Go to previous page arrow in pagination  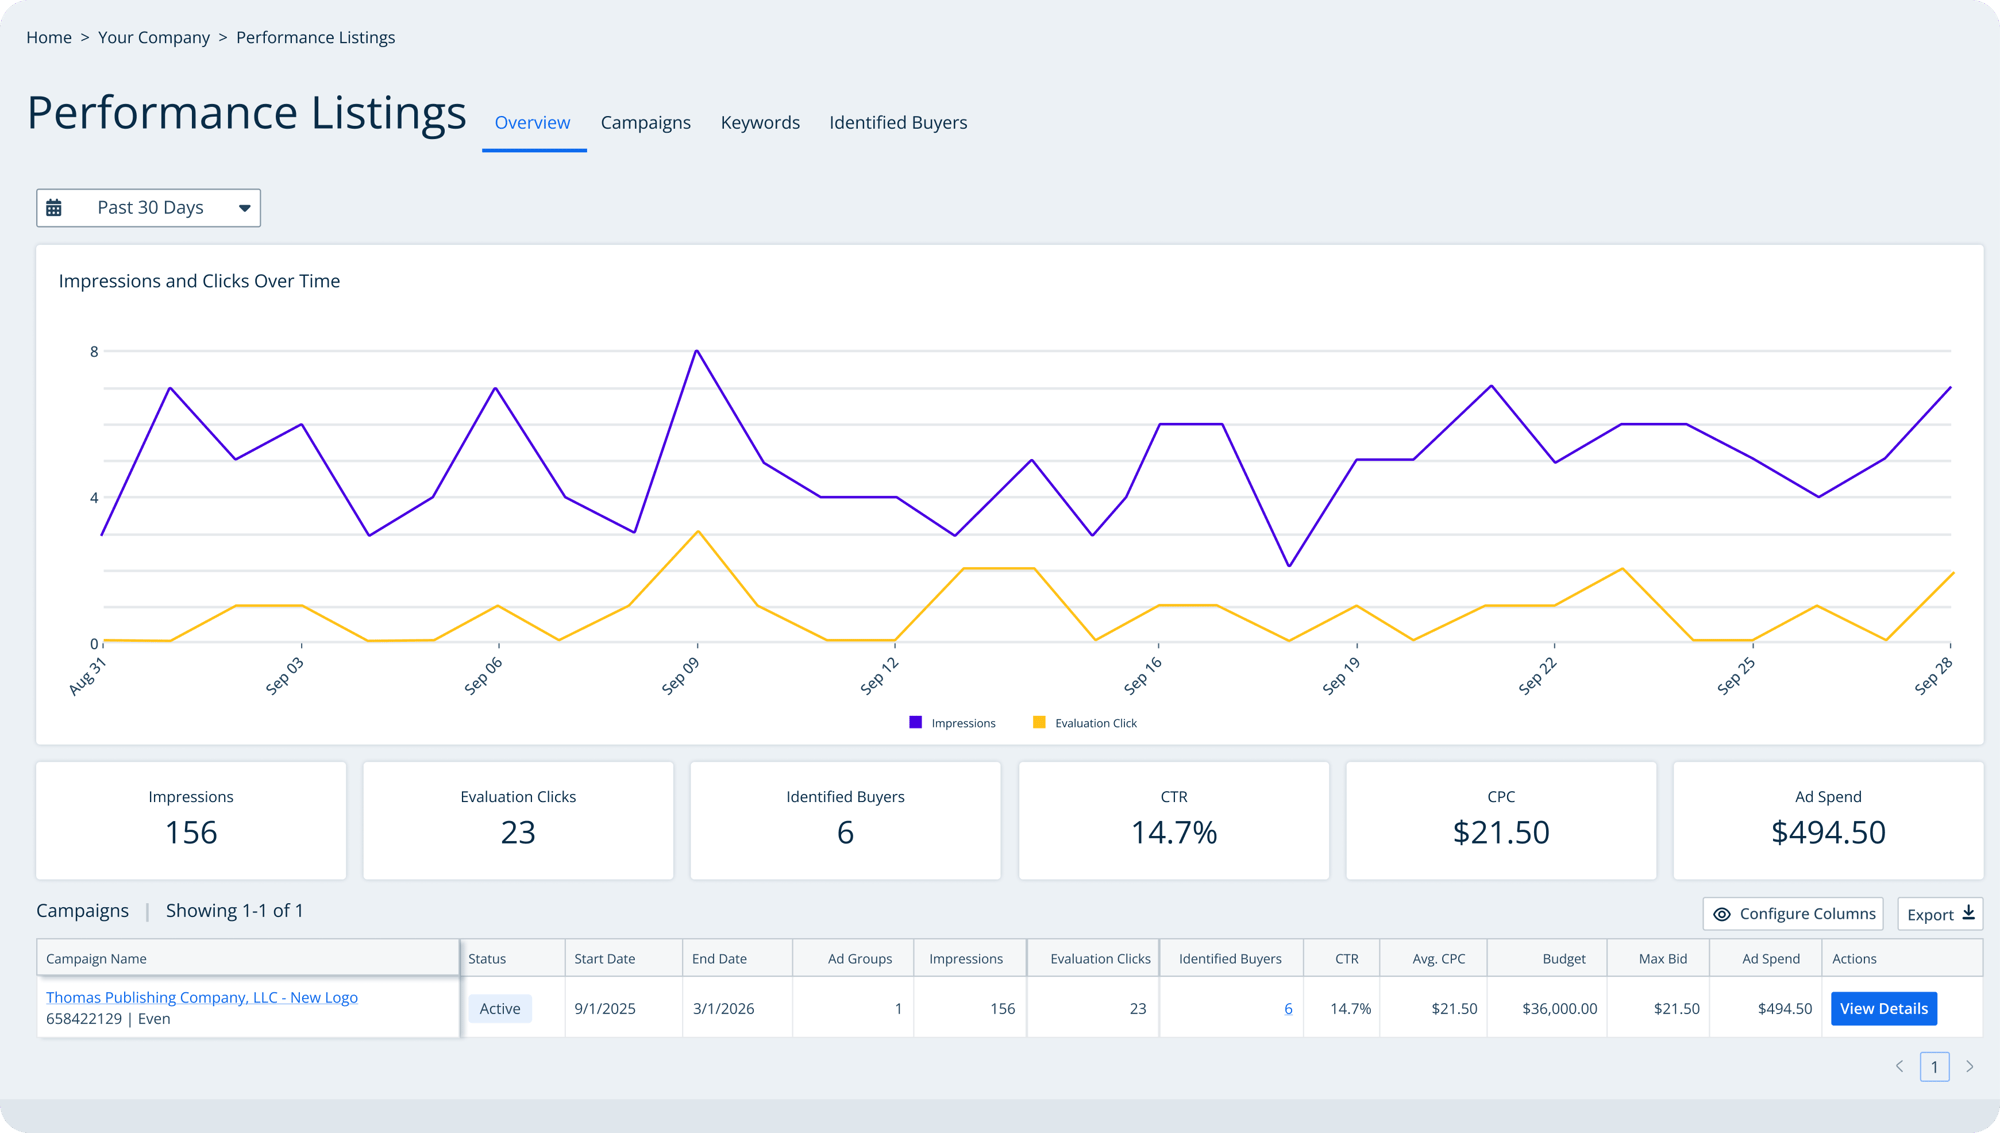pyautogui.click(x=1899, y=1067)
